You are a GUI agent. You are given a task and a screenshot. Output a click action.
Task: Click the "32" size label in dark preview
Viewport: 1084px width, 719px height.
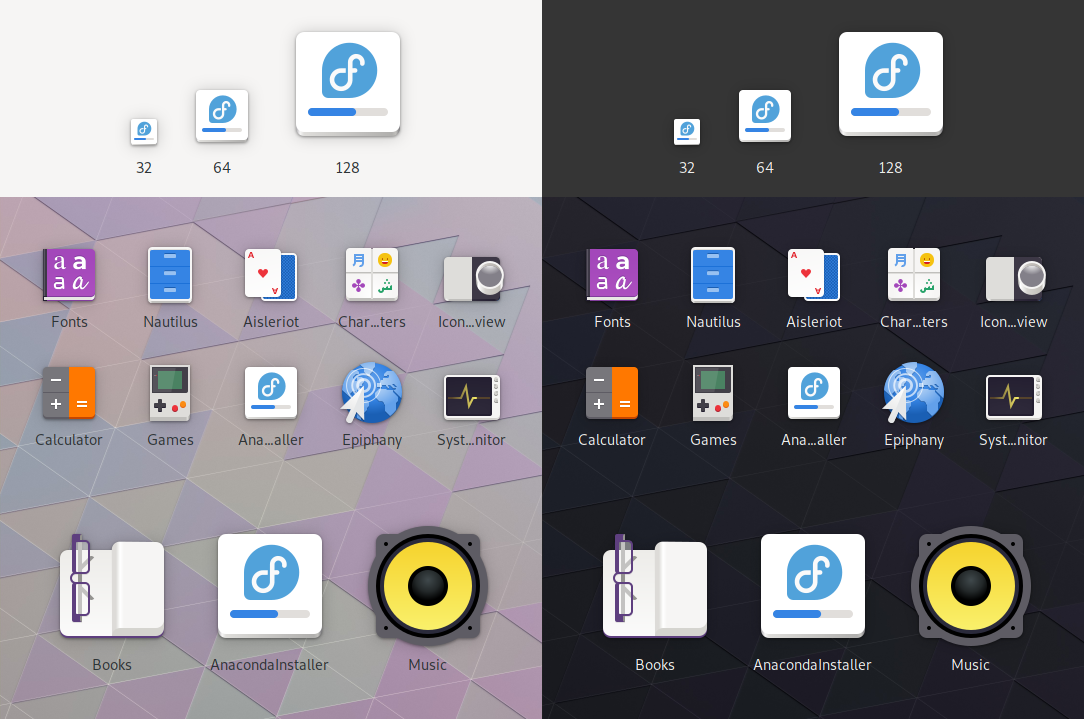tap(686, 168)
